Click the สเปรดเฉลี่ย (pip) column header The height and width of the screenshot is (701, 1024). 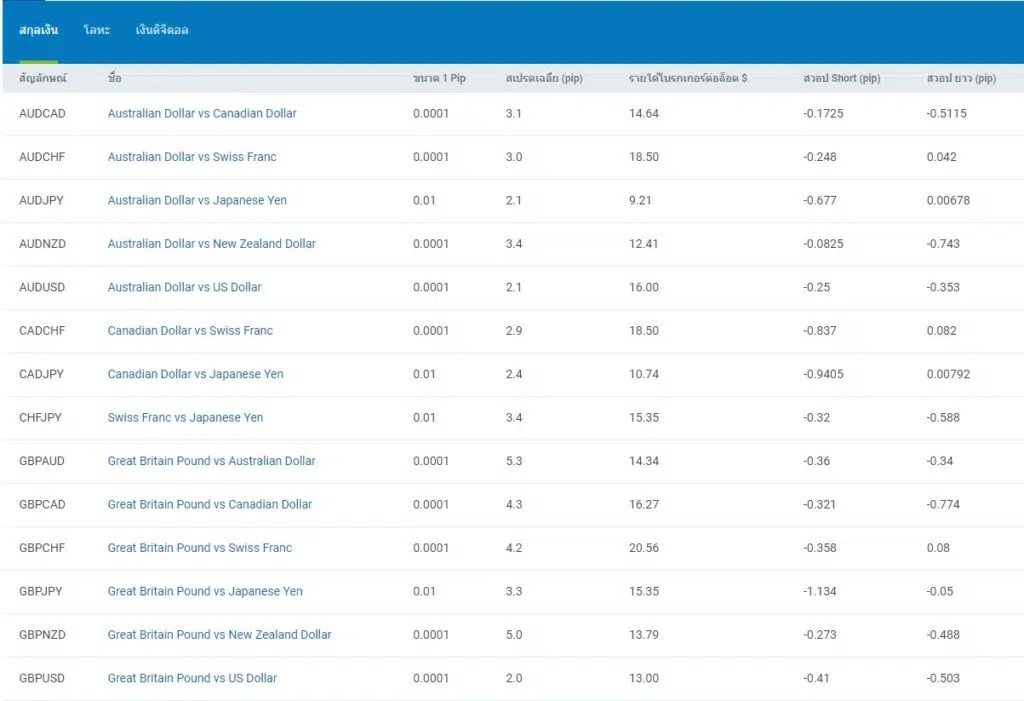coord(544,78)
